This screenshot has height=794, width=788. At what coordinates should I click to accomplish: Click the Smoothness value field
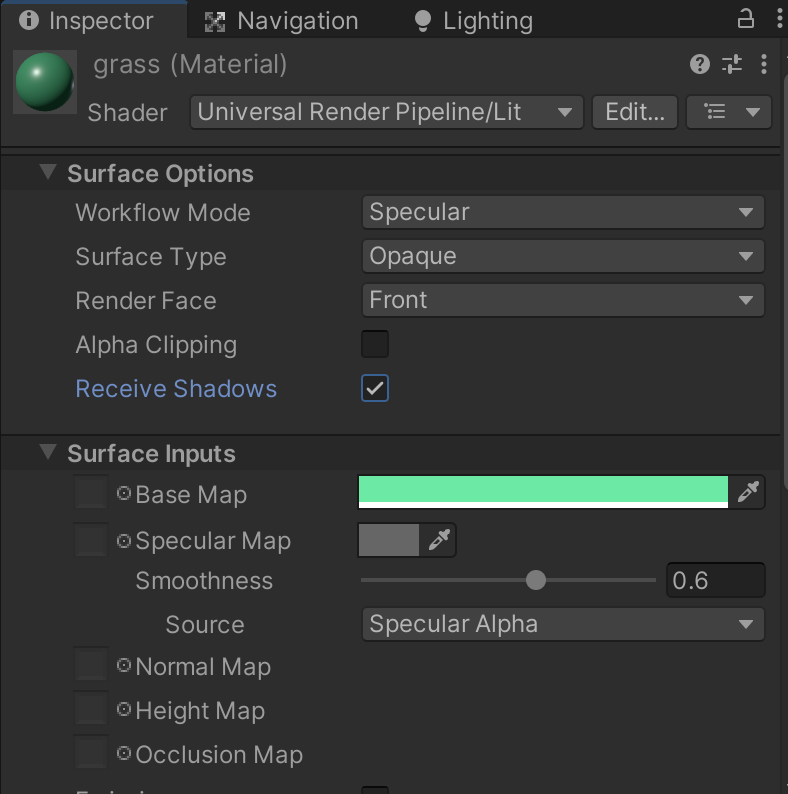pos(715,580)
